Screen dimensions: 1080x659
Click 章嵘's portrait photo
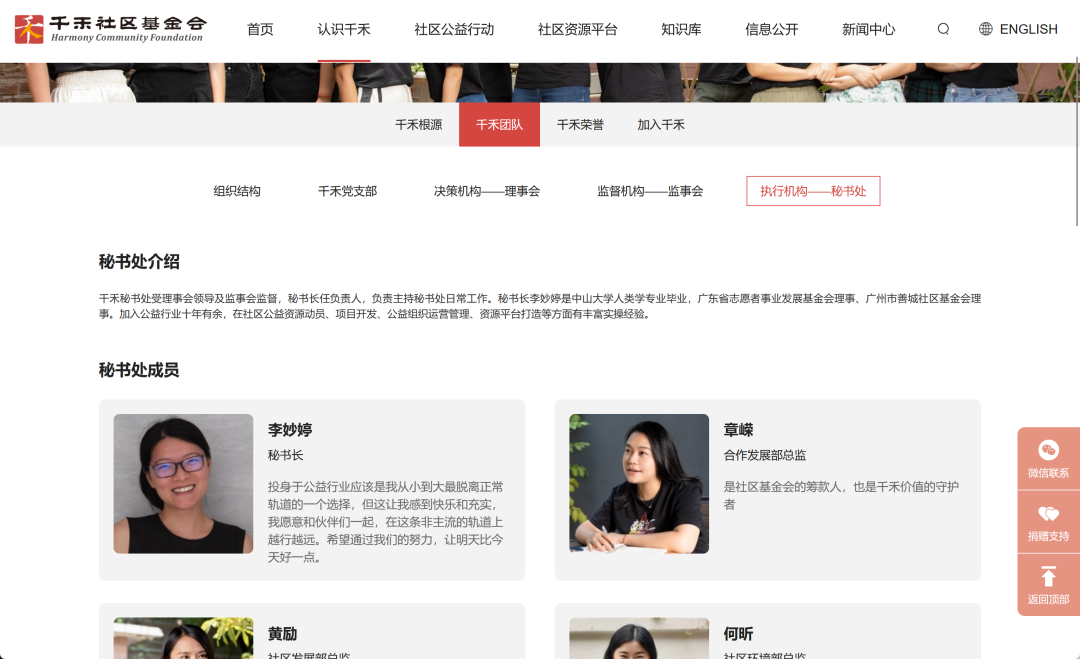click(638, 483)
